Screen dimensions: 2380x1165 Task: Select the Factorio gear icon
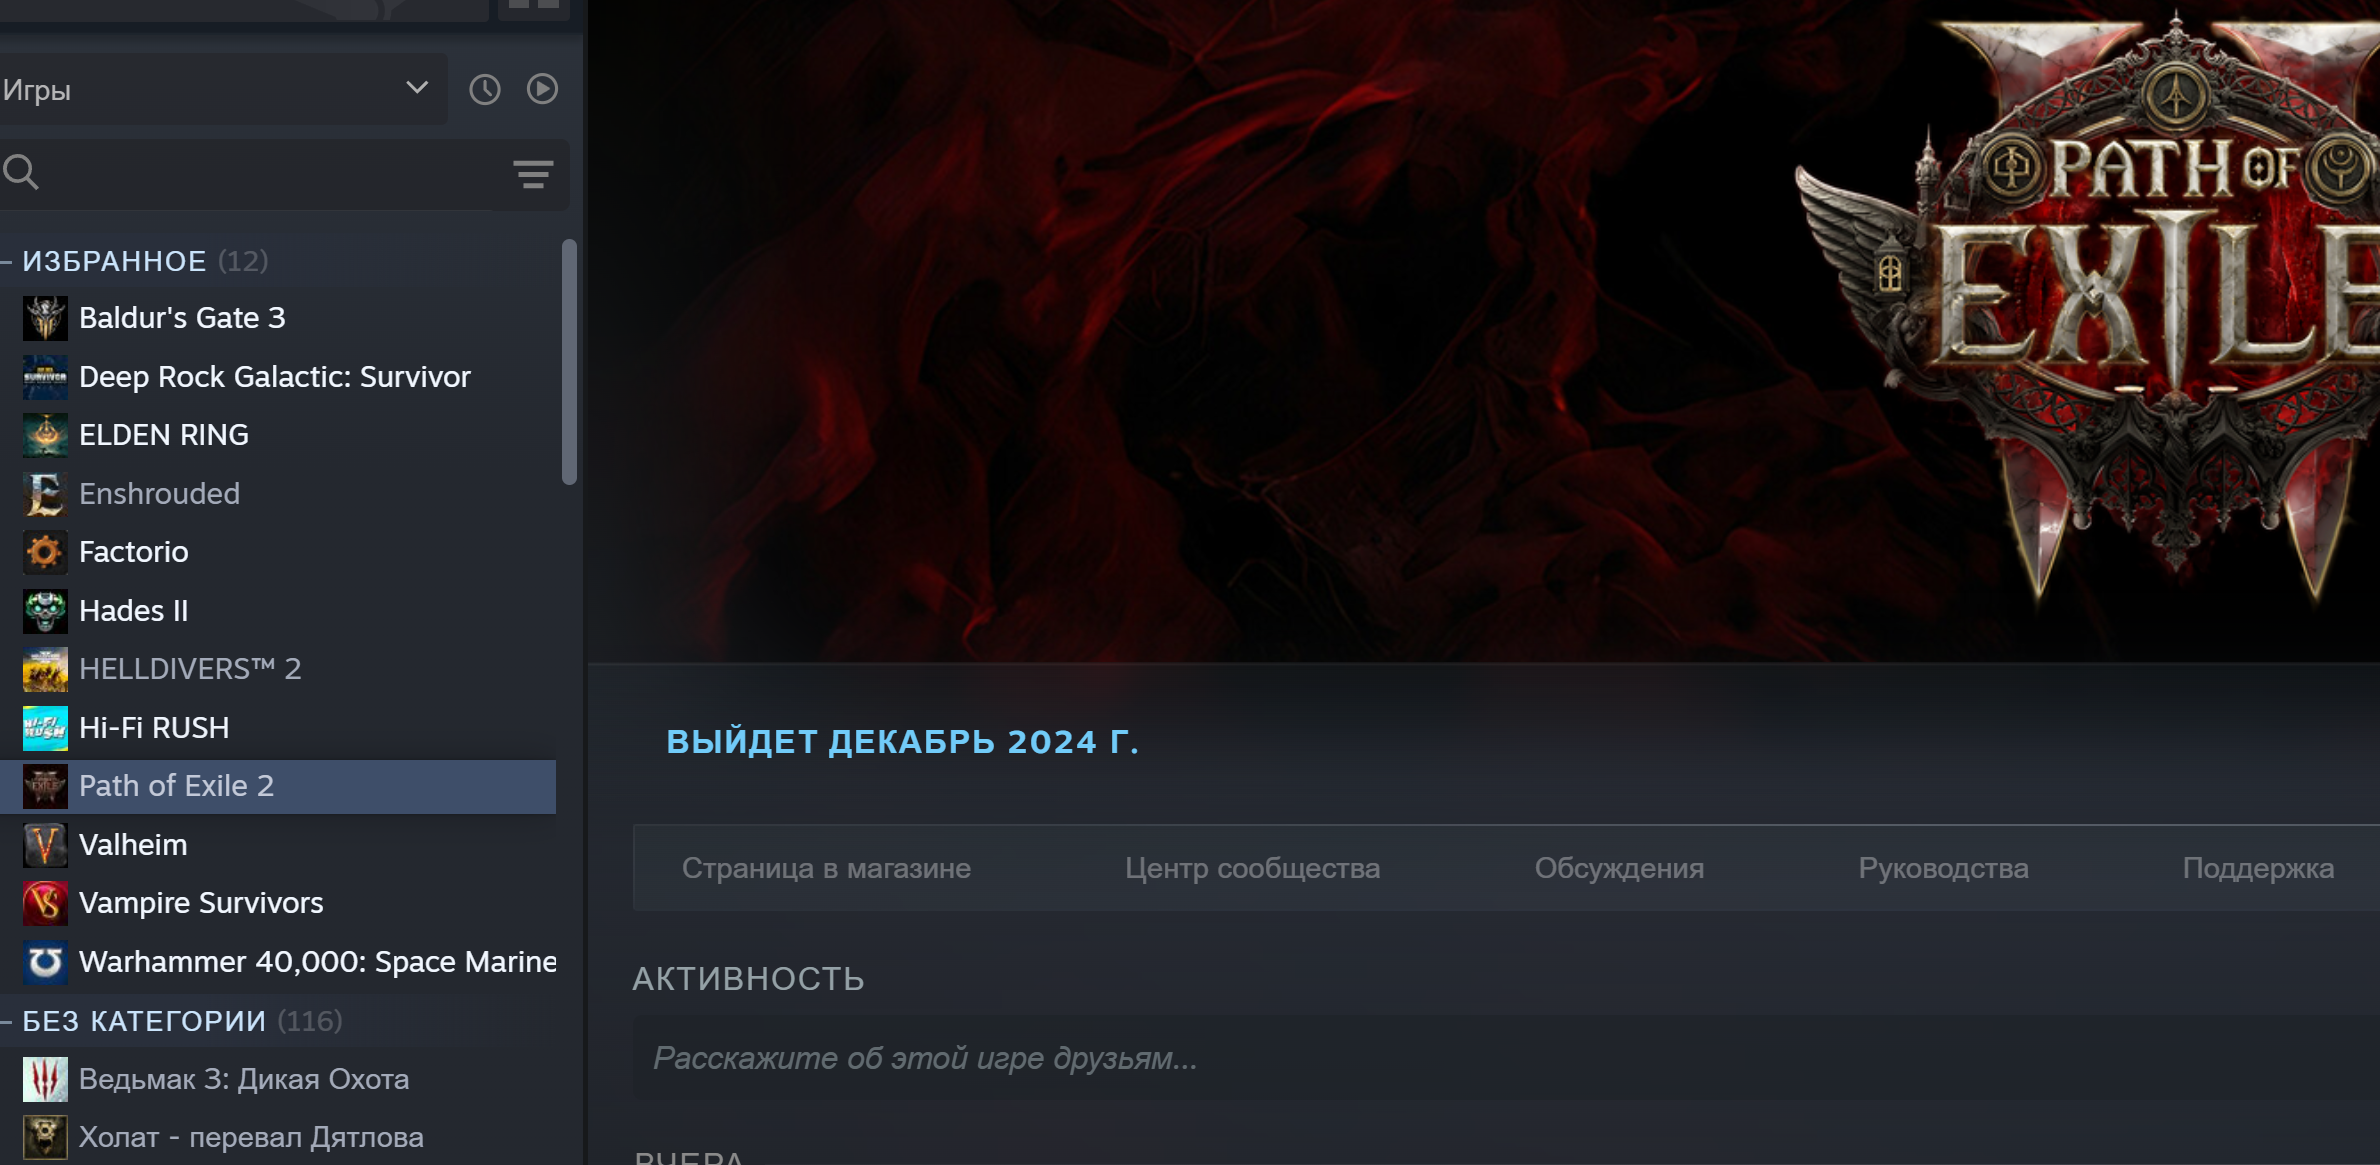(45, 552)
